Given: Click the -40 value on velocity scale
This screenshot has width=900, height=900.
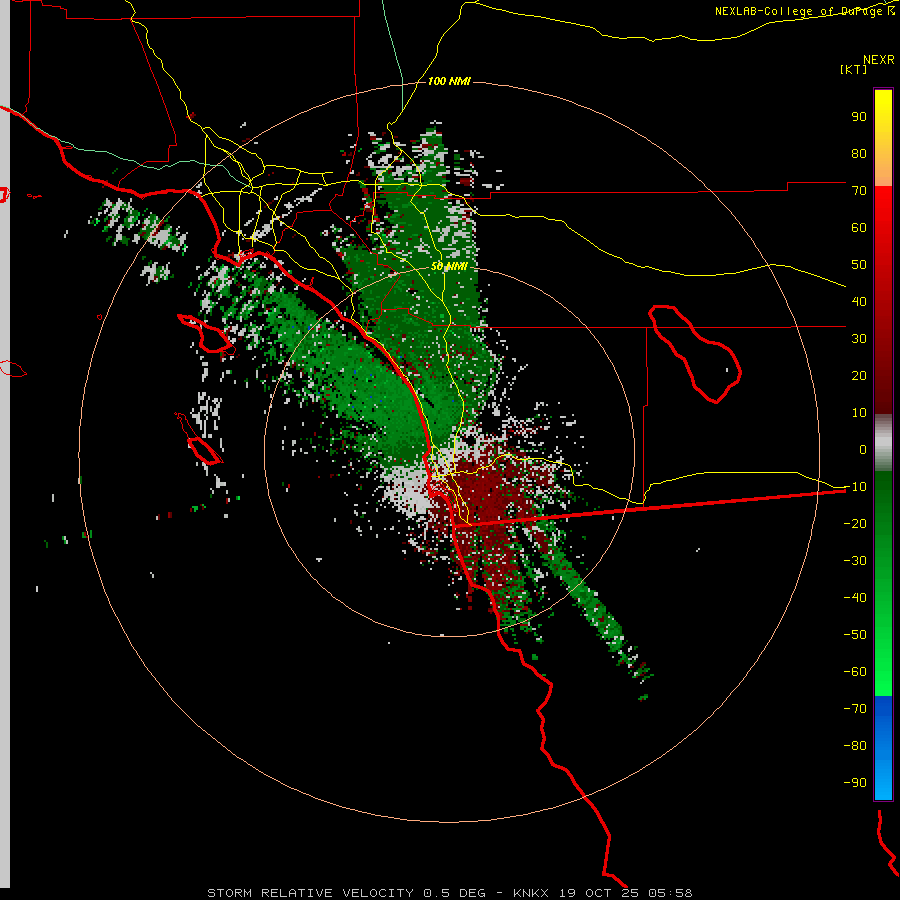Looking at the screenshot, I should click(855, 598).
